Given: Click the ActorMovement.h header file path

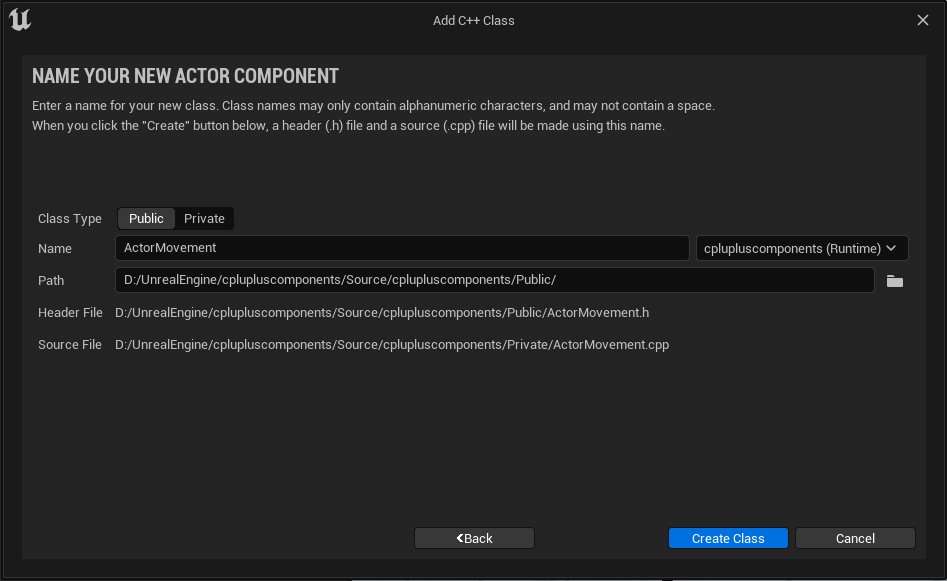Looking at the screenshot, I should pos(382,313).
